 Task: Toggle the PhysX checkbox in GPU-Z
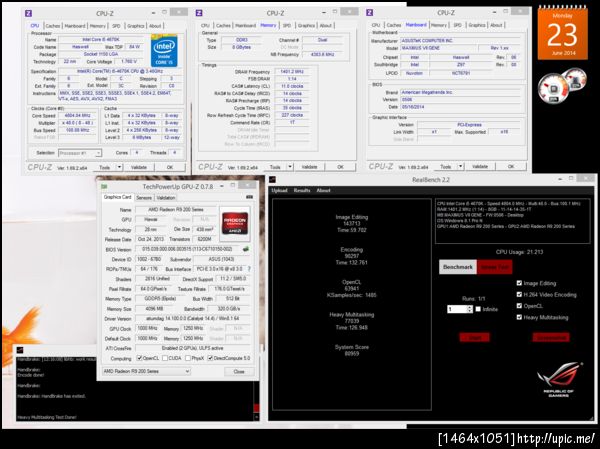coord(188,358)
